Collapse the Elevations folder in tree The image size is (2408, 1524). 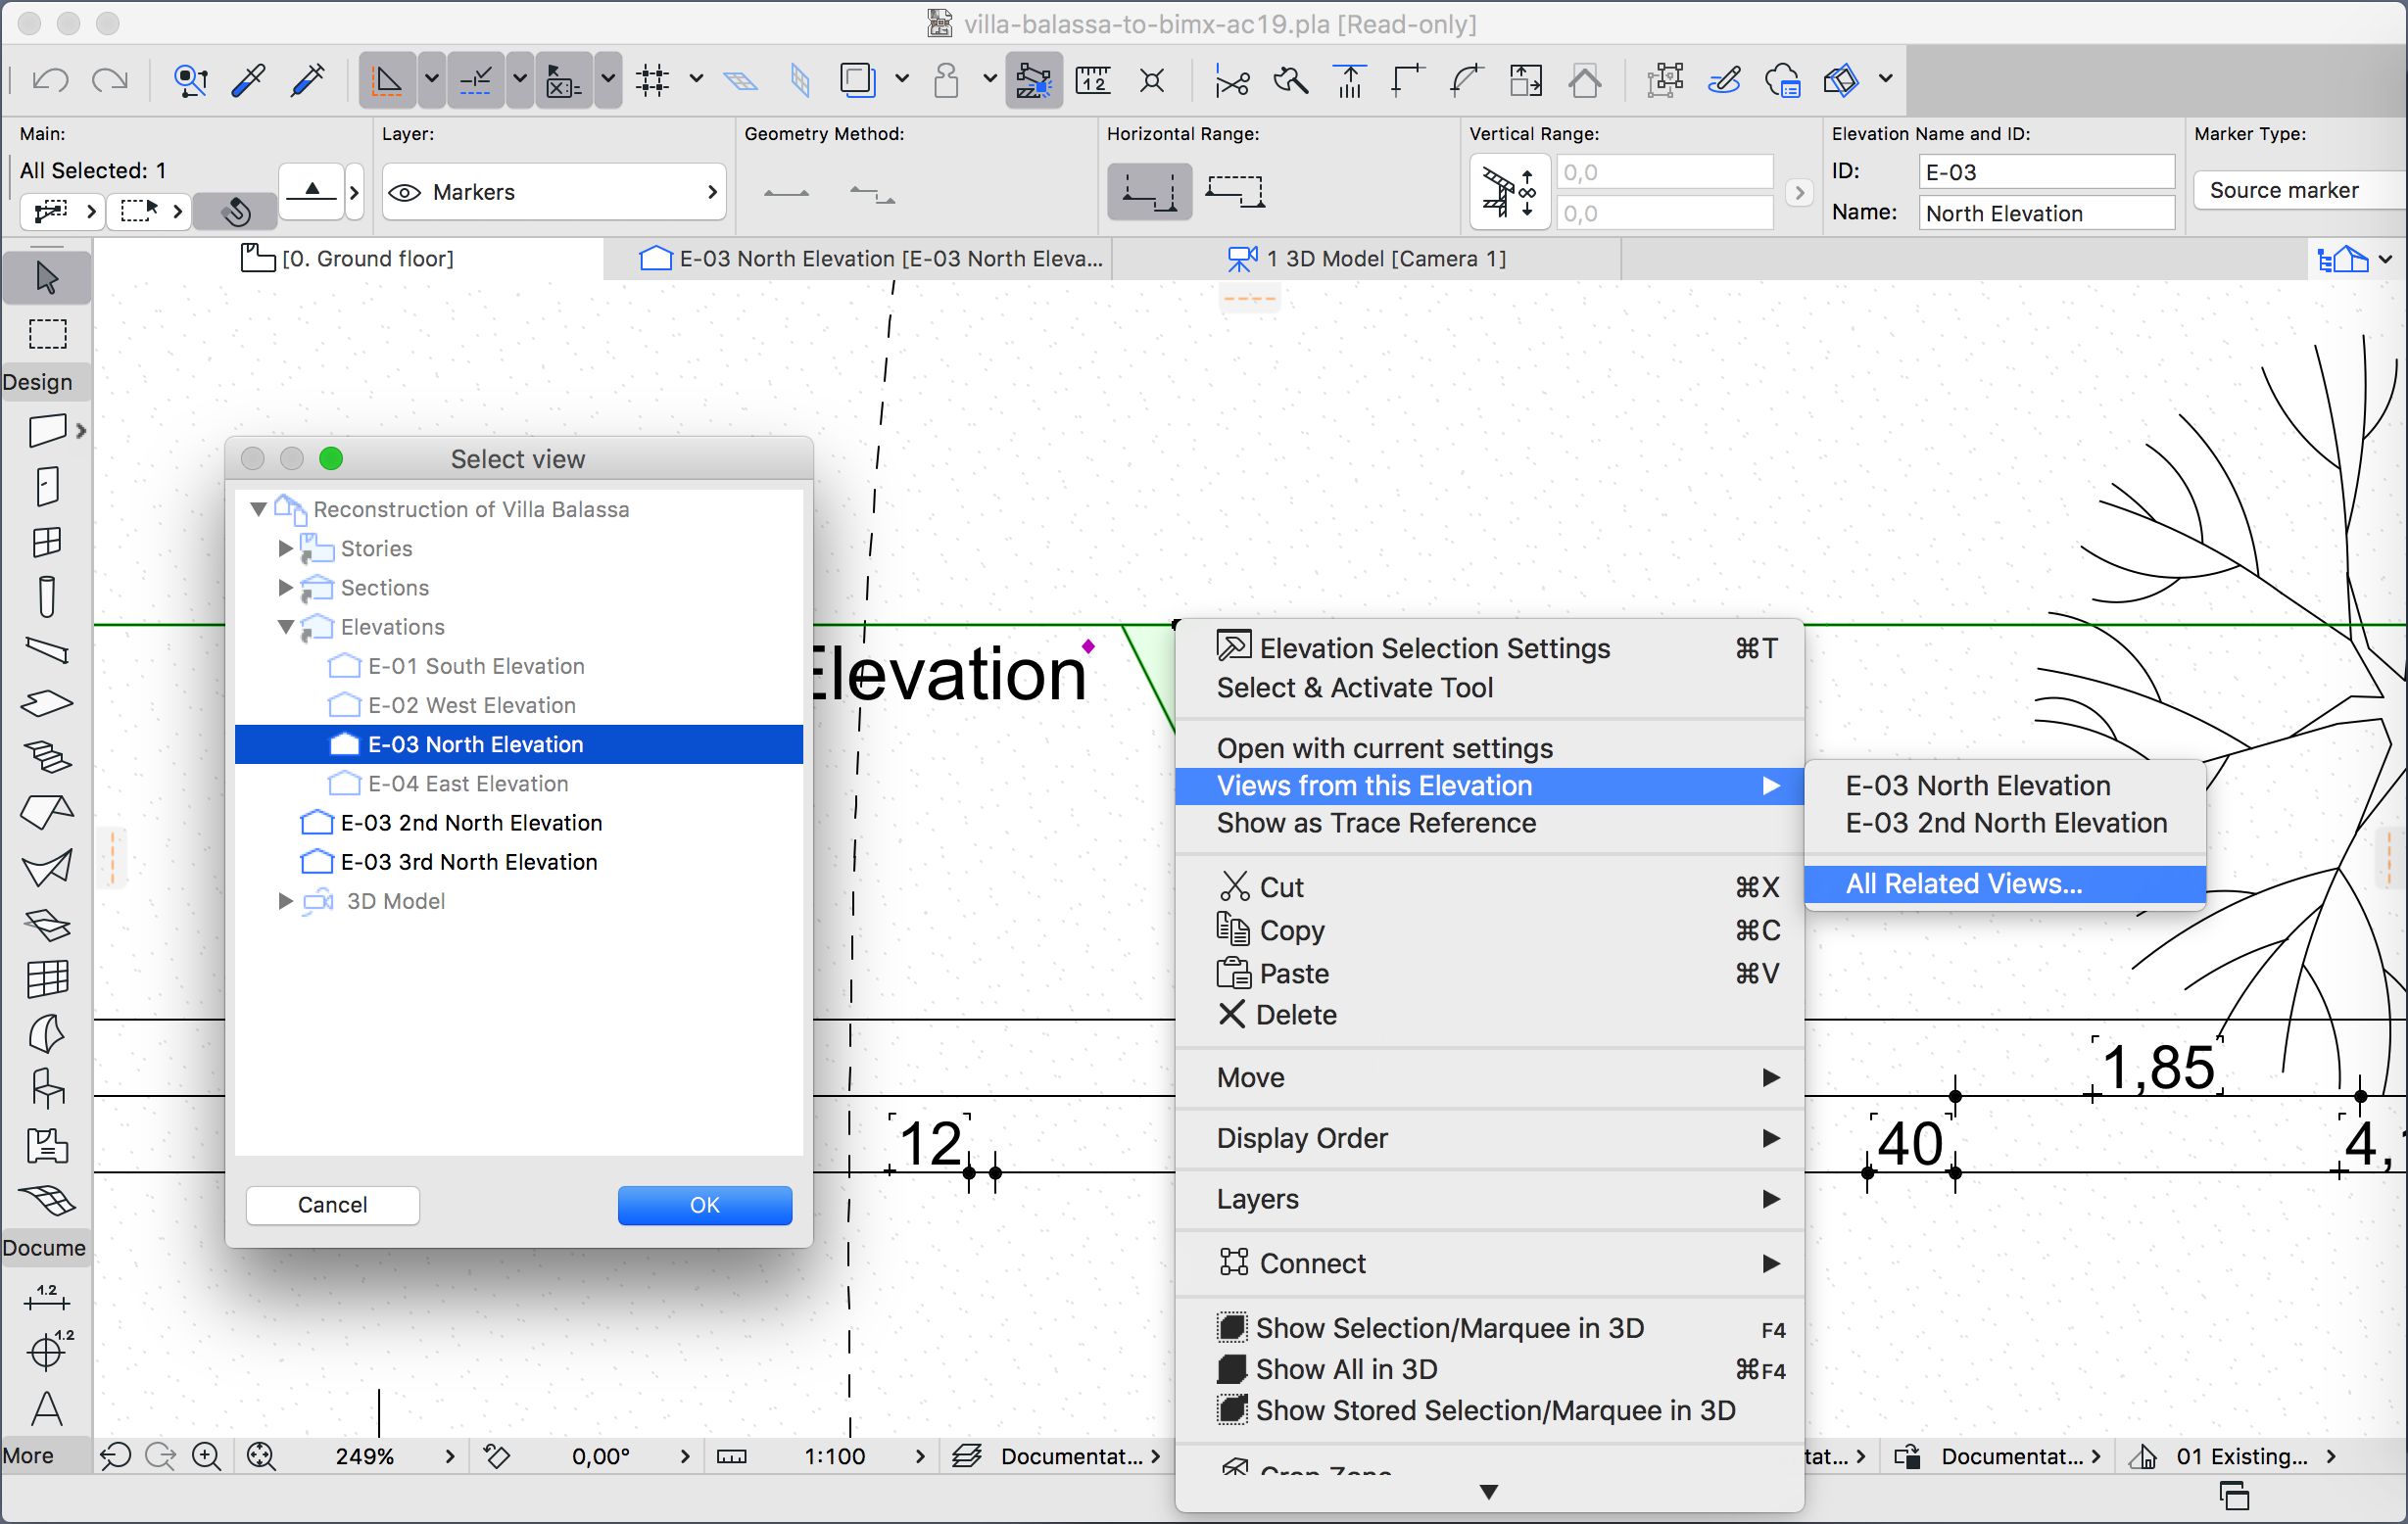click(285, 627)
